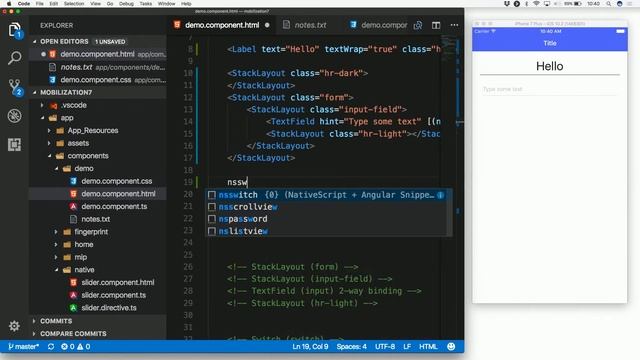This screenshot has height=360, width=640.
Task: Open the Apple menu
Action: 9,4
